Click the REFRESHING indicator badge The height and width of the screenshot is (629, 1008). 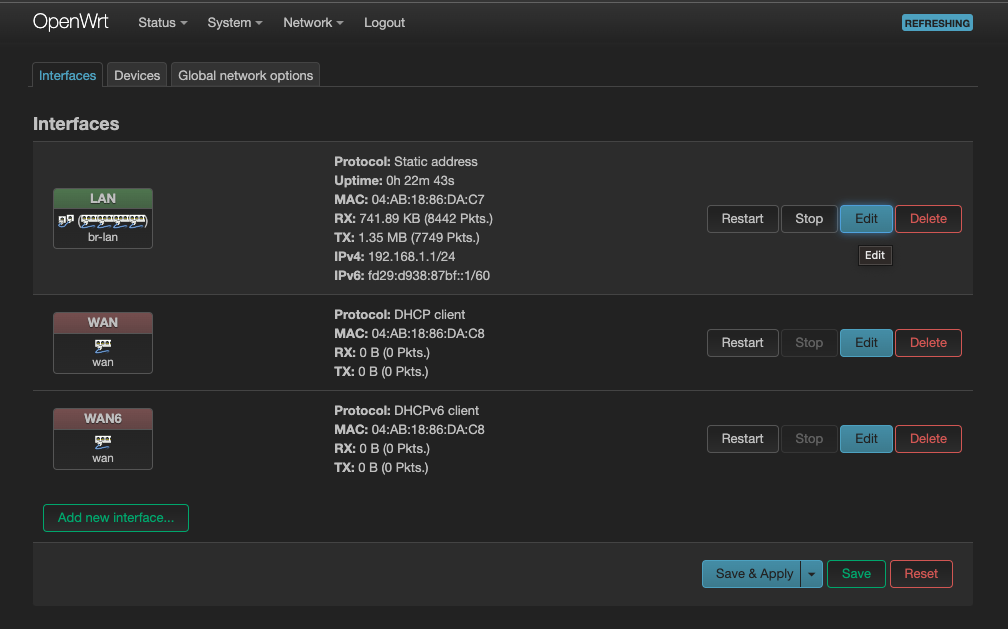[937, 23]
